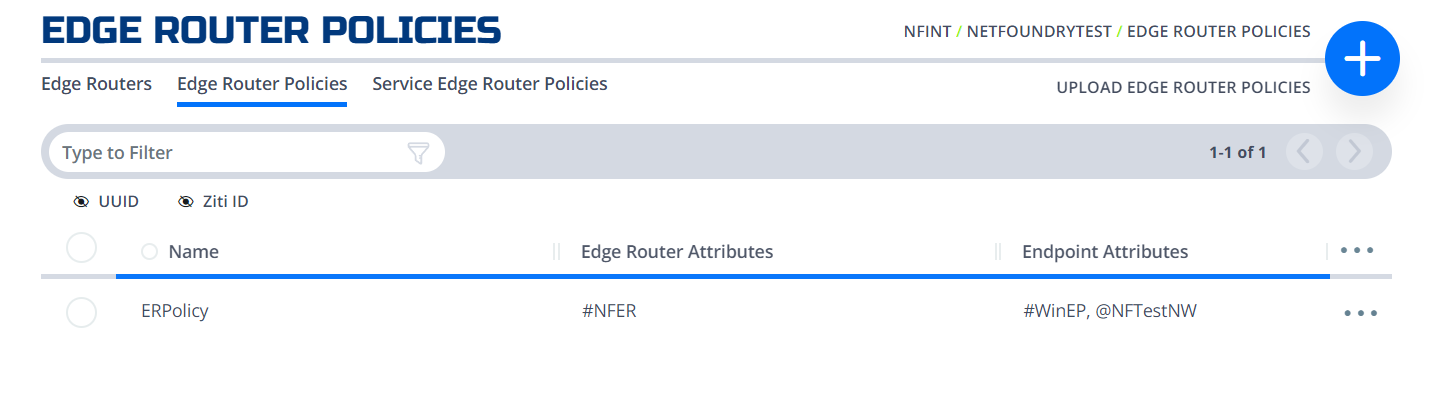Go to previous page arrow
Image resolution: width=1429 pixels, height=419 pixels.
[x=1304, y=152]
